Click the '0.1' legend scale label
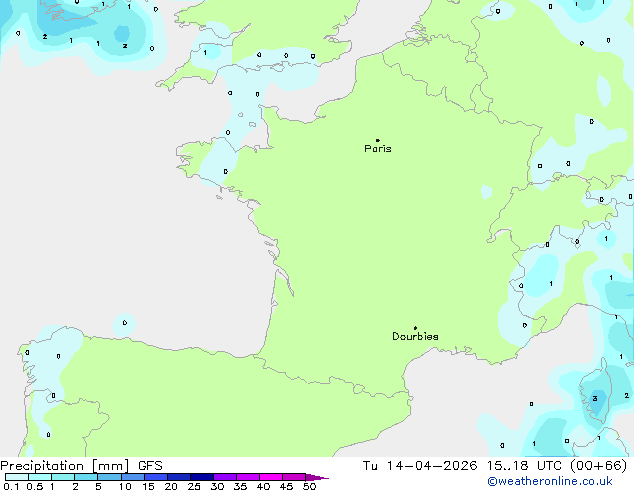 (11, 486)
